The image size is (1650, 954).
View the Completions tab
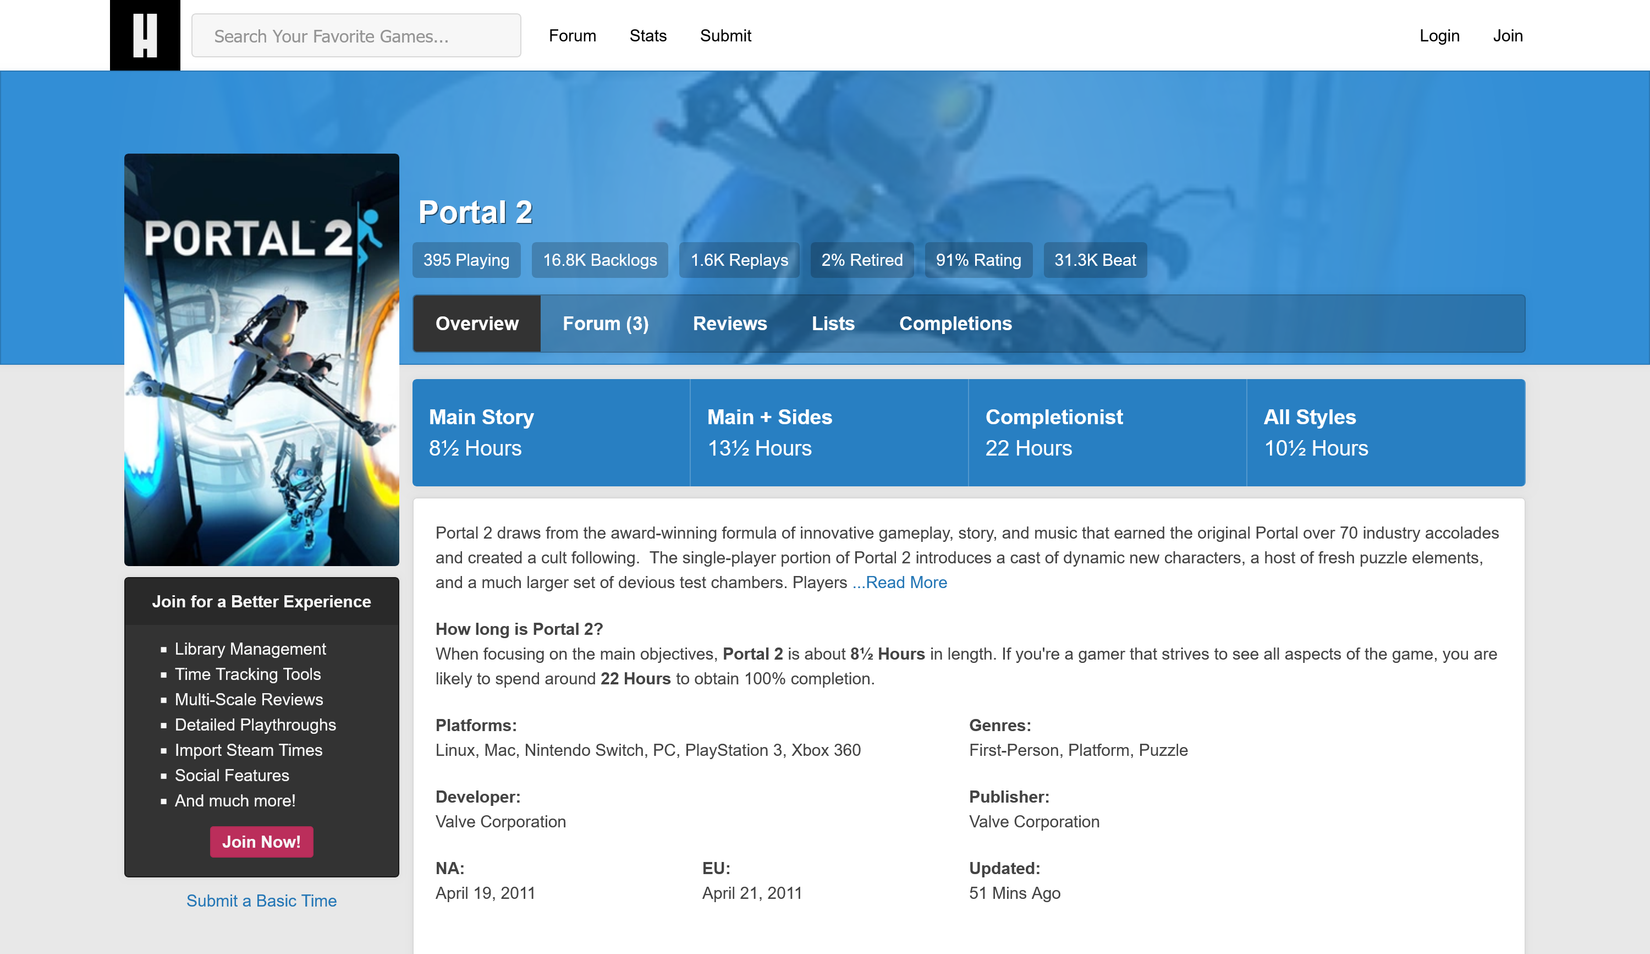[x=954, y=323]
